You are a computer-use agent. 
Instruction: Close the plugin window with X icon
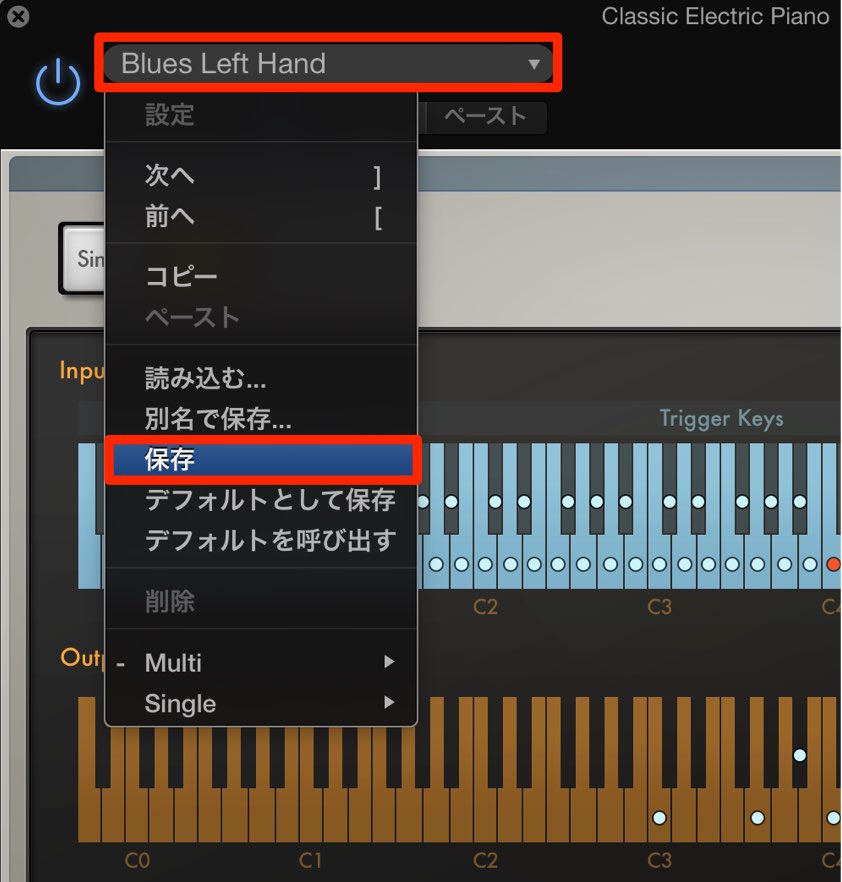[x=18, y=16]
